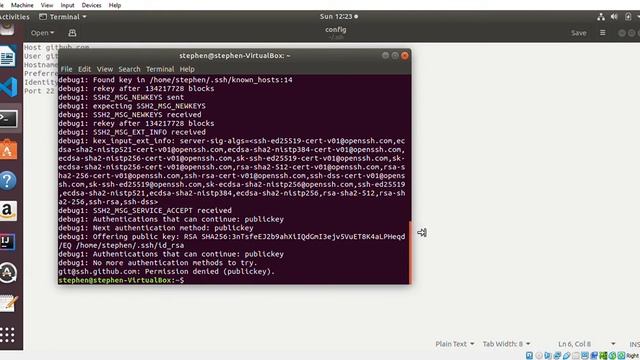Launch Visual Studio Code from dock
Image resolution: width=640 pixels, height=360 pixels.
(x=9, y=87)
